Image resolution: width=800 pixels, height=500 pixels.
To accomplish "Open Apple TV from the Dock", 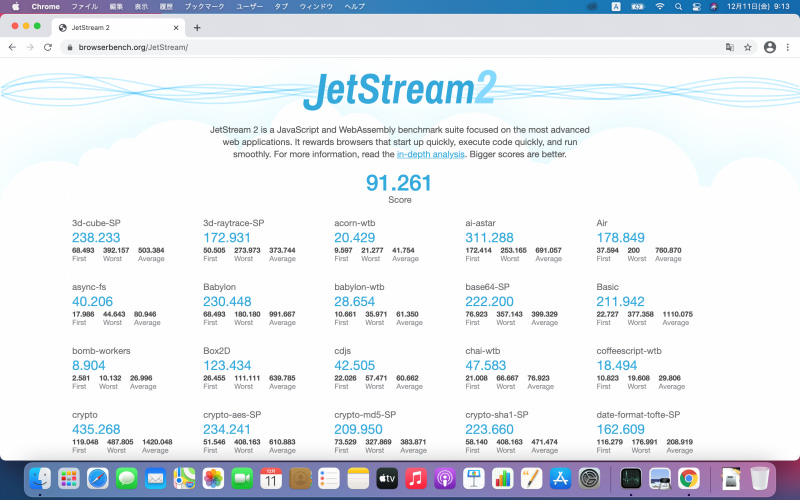I will coord(387,479).
